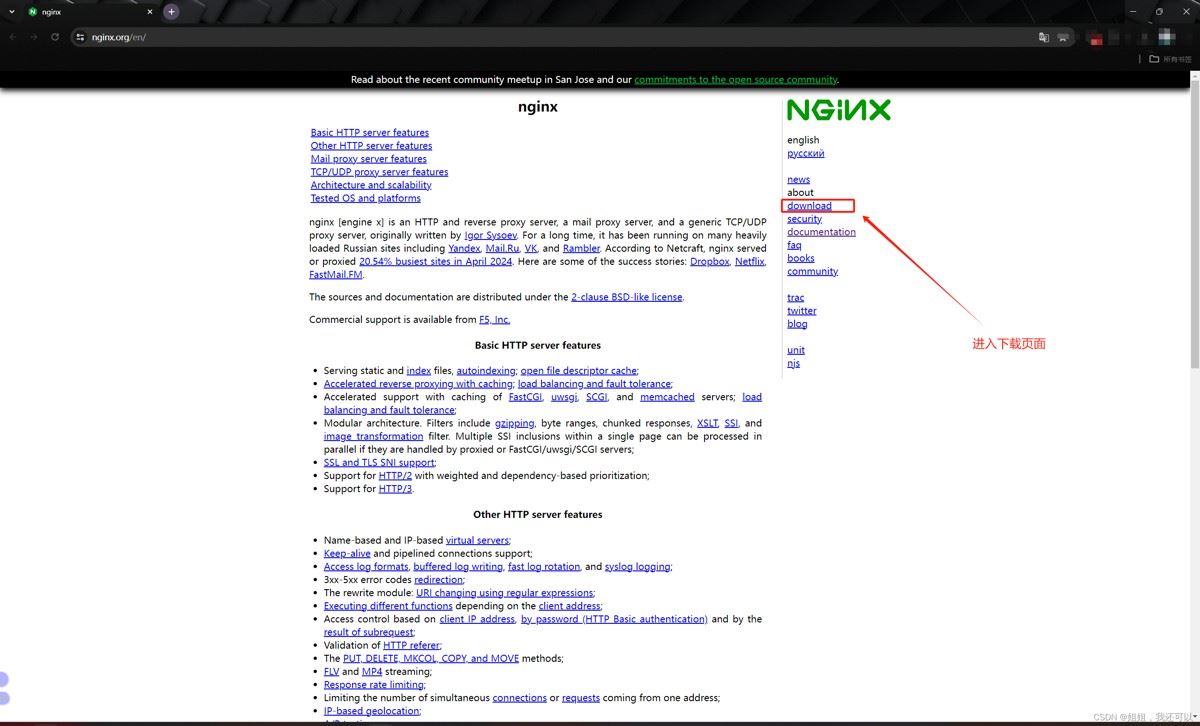Image resolution: width=1200 pixels, height=726 pixels.
Task: Open the njs link in sidebar
Action: [793, 363]
